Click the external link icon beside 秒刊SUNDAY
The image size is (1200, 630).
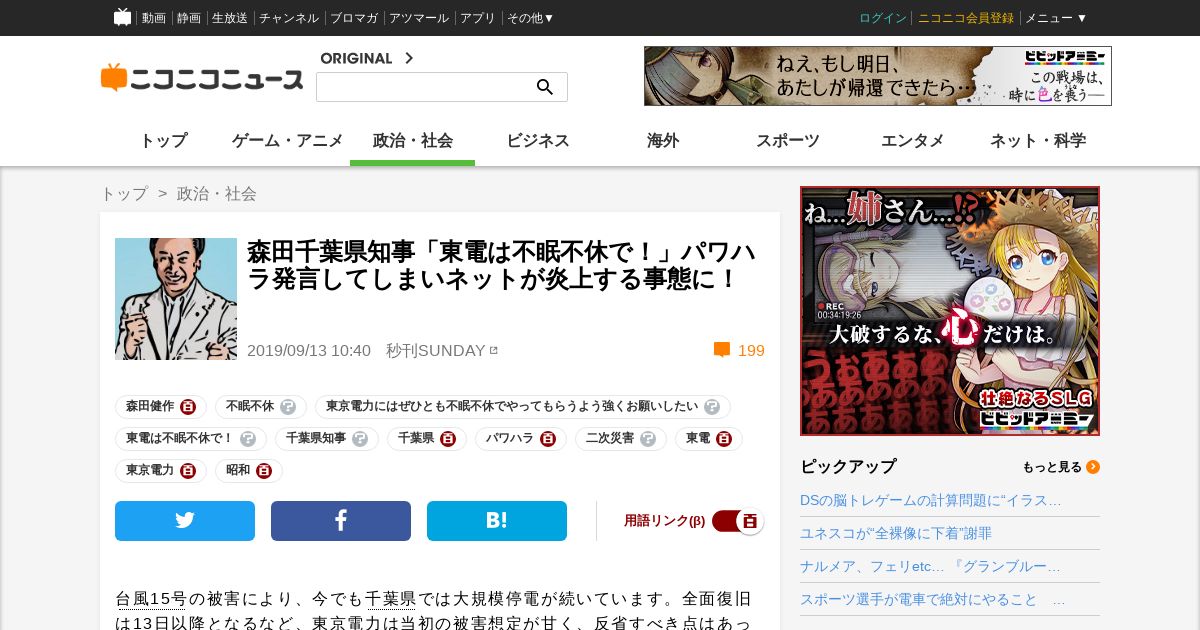(x=494, y=350)
